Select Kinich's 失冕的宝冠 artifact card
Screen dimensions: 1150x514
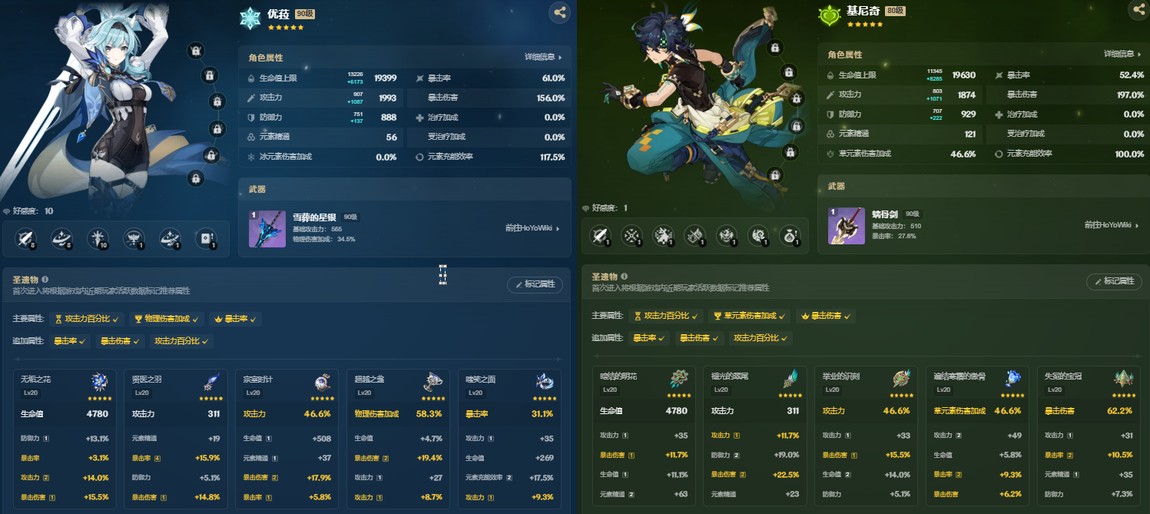pos(1089,436)
